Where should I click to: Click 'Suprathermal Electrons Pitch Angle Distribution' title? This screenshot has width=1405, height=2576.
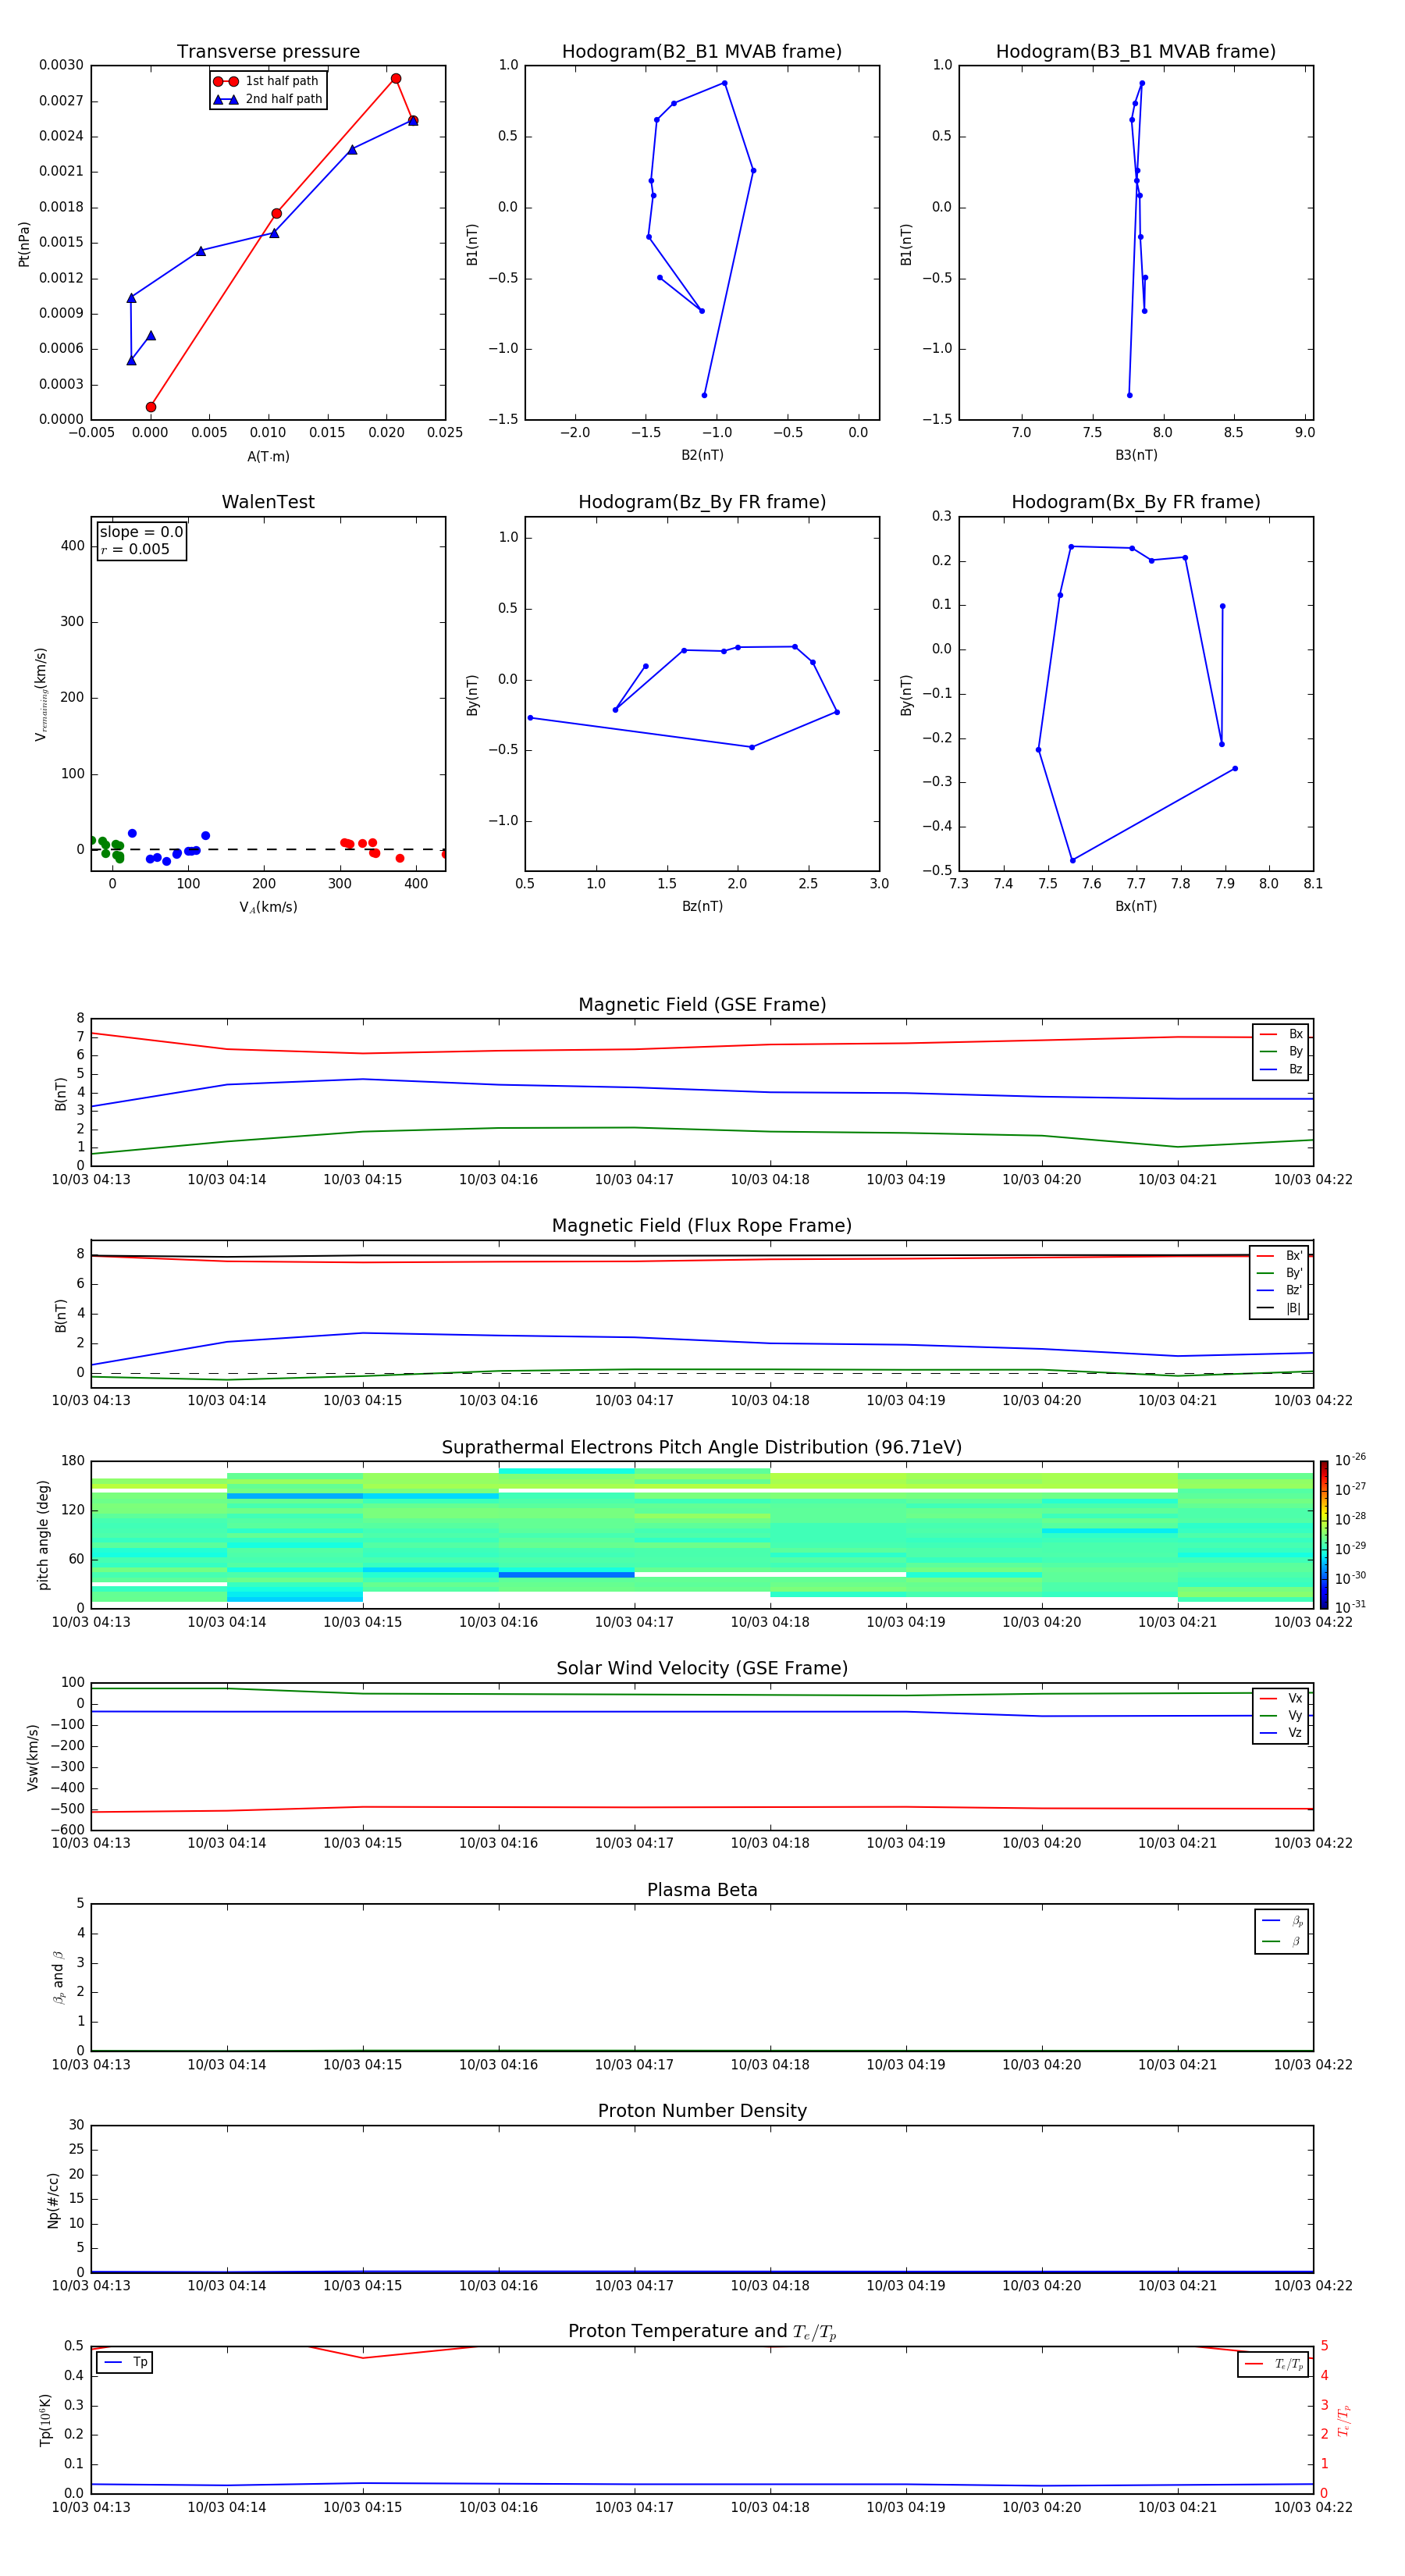point(702,1448)
